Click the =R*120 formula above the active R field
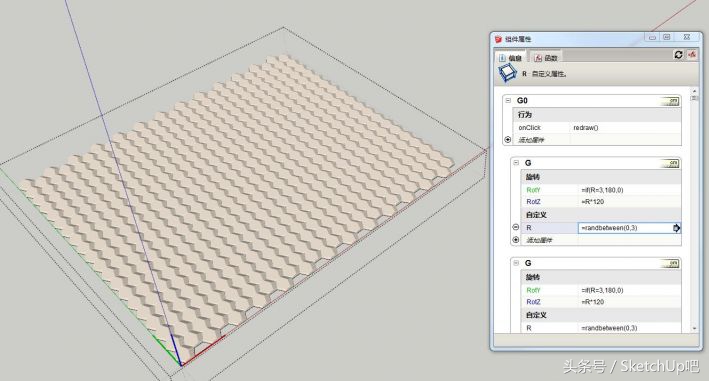 tap(592, 202)
